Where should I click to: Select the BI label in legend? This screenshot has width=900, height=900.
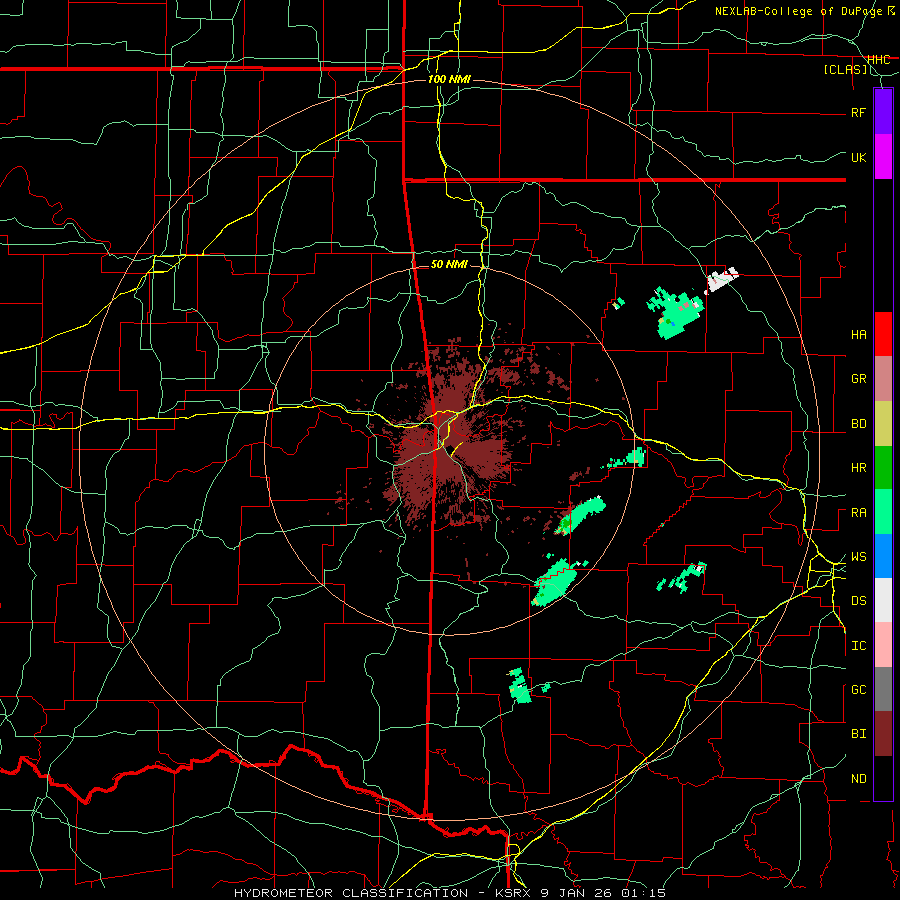pyautogui.click(x=858, y=734)
